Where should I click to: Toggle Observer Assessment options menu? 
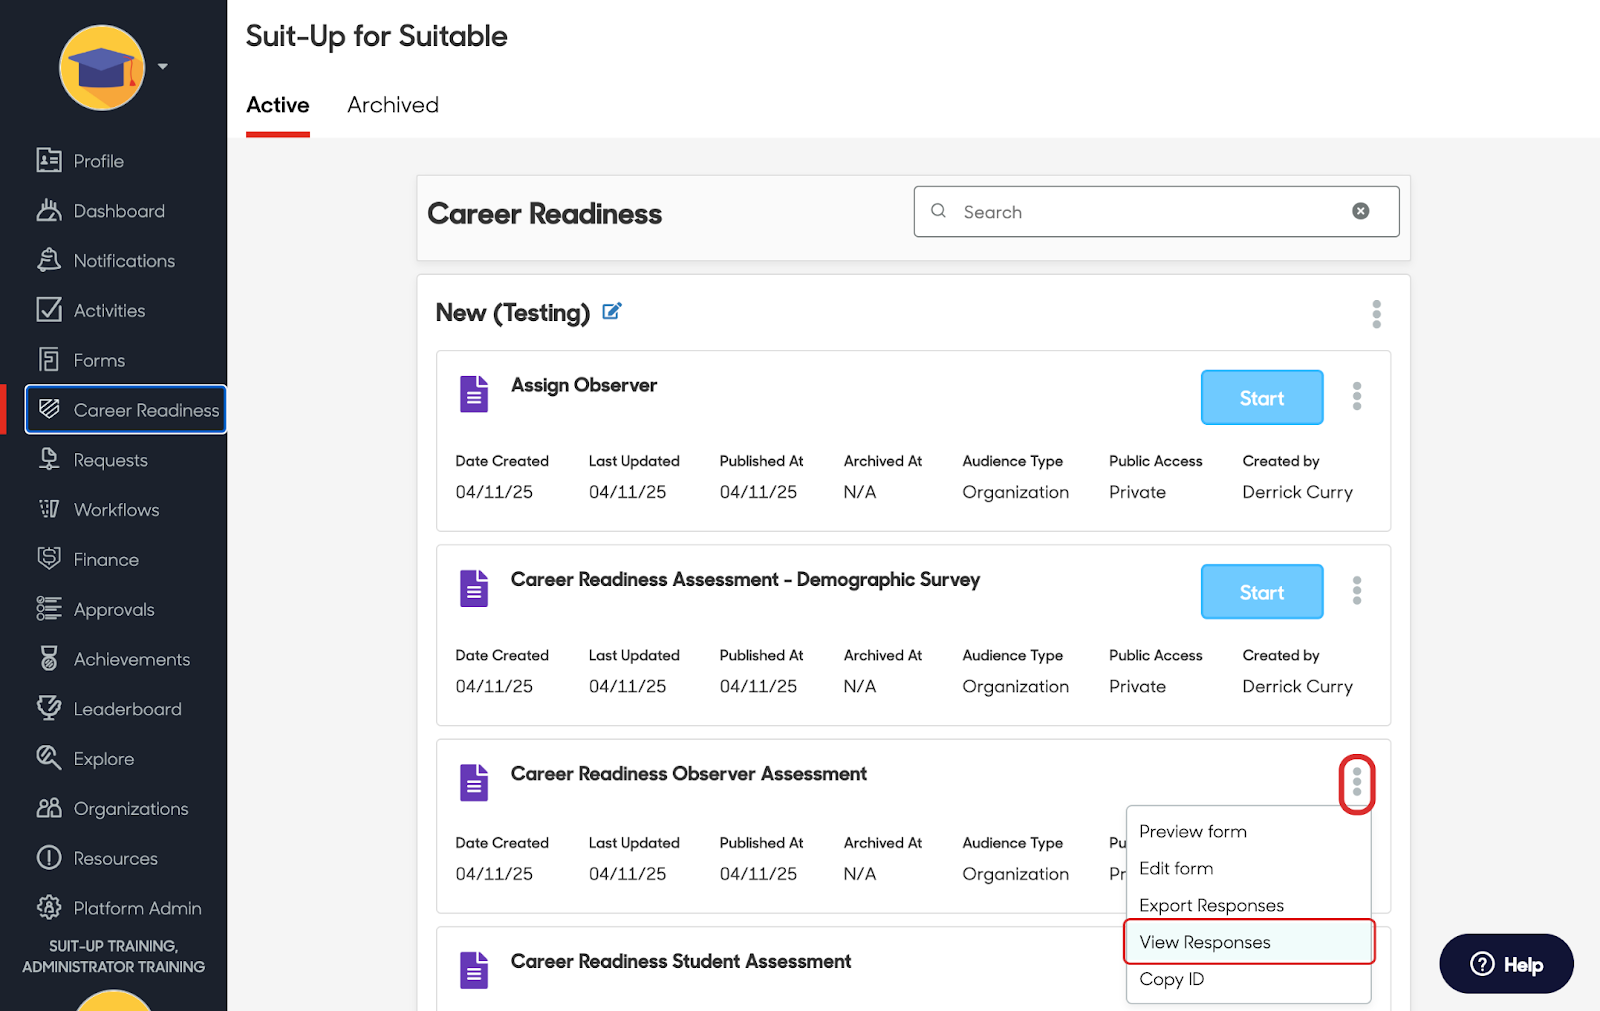(1357, 784)
